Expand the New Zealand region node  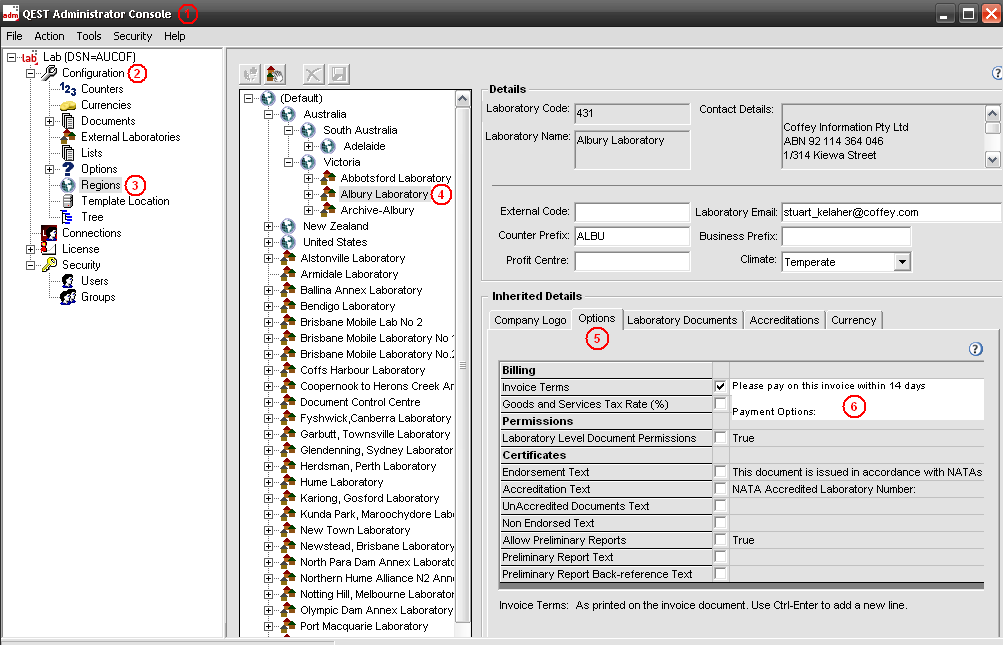click(269, 226)
